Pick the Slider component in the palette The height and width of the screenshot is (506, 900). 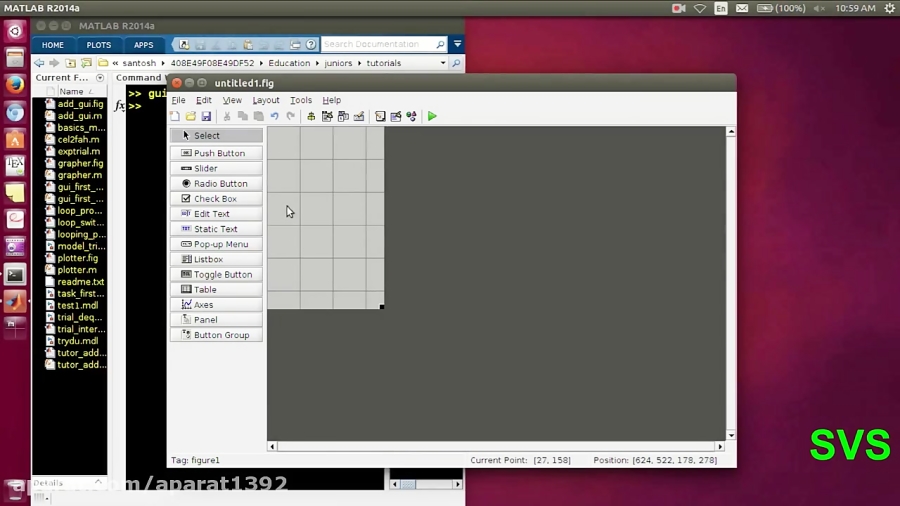click(216, 168)
